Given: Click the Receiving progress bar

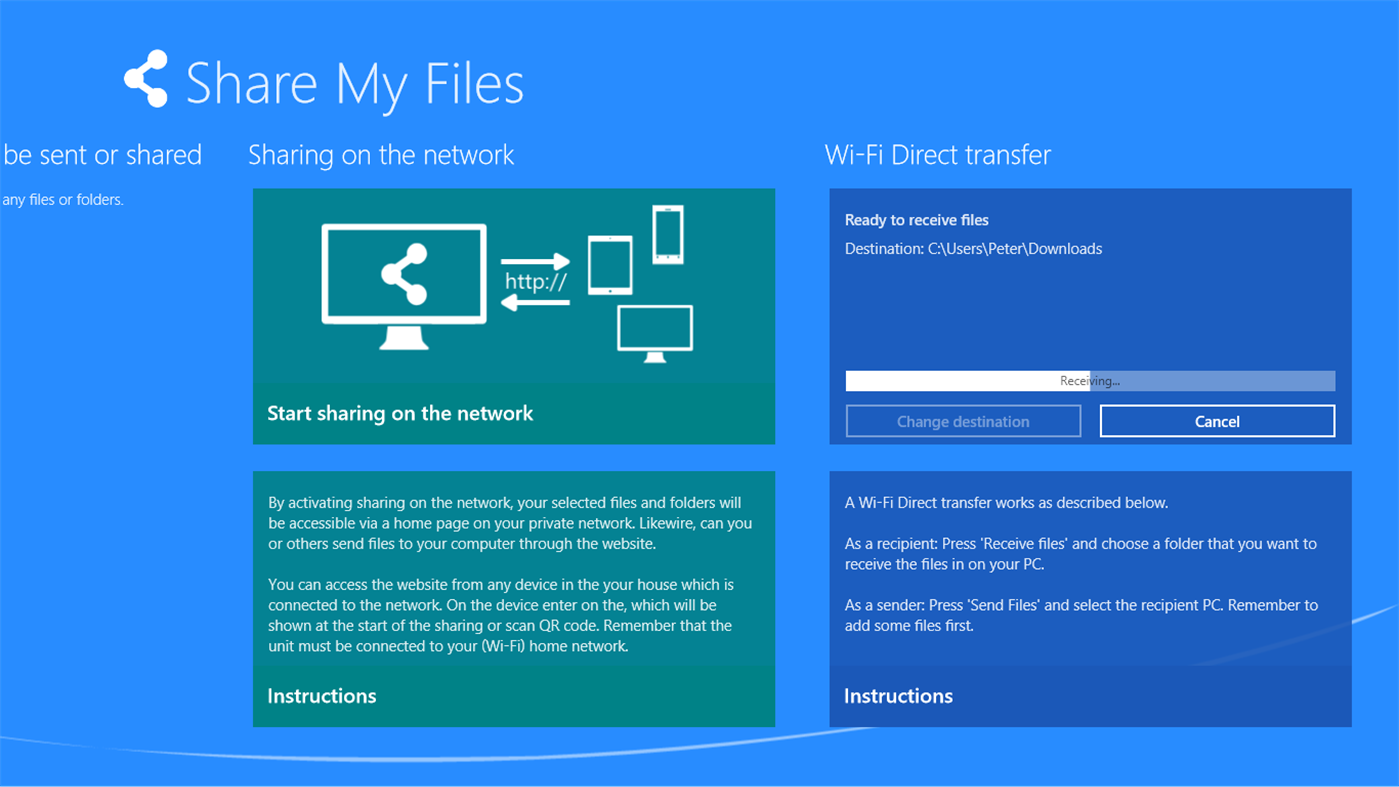Looking at the screenshot, I should 1090,380.
